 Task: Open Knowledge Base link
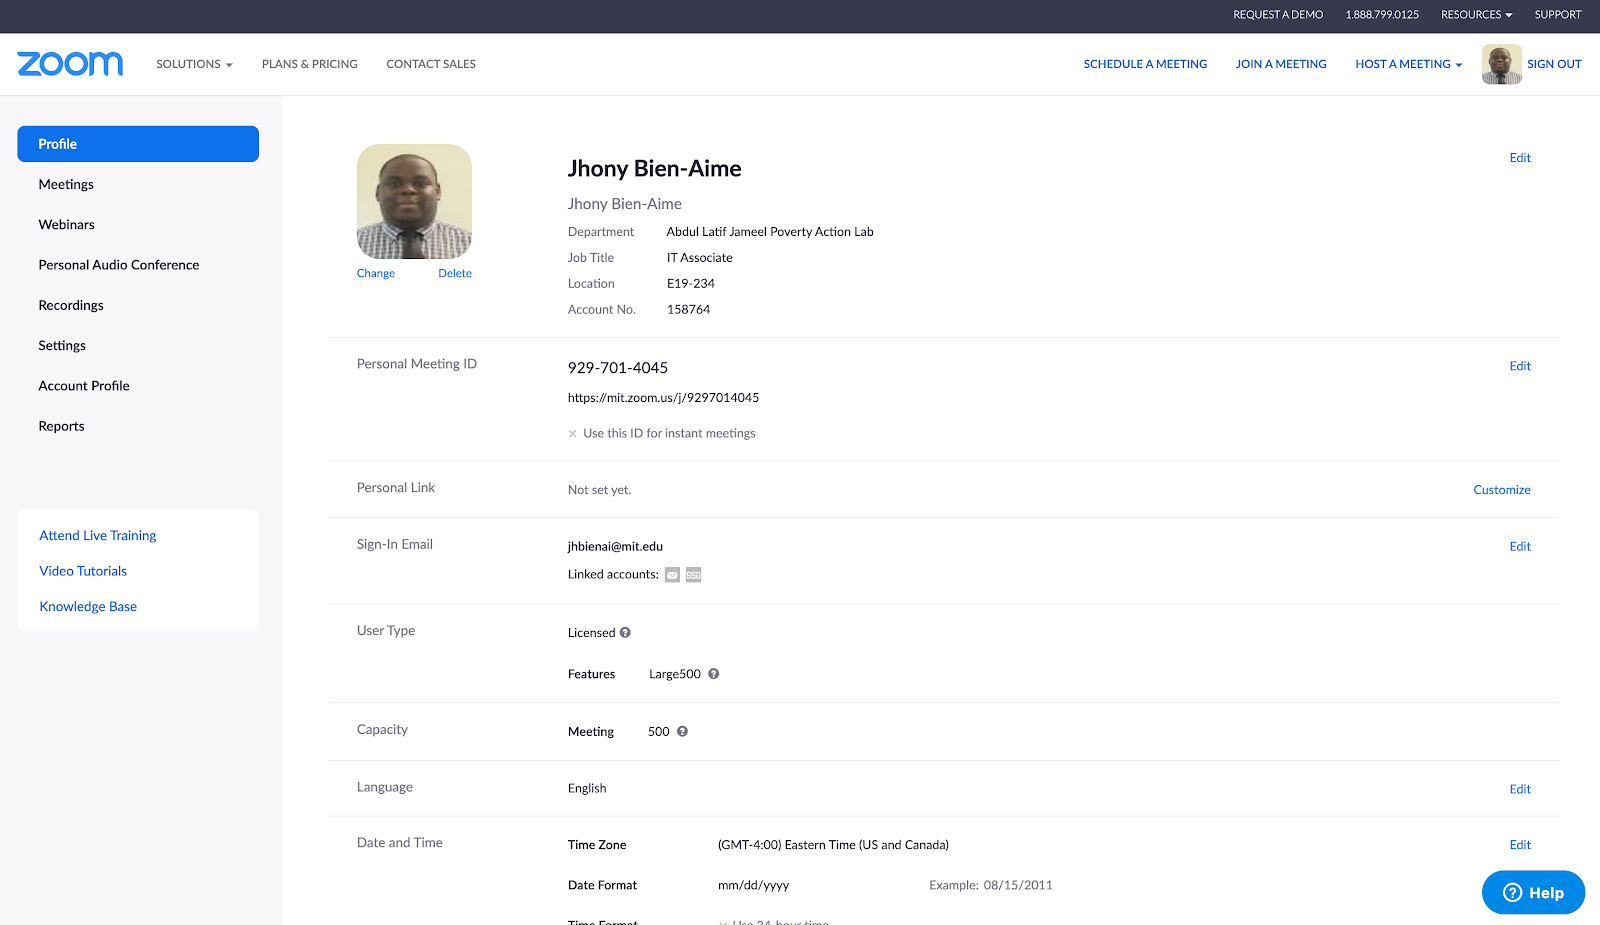click(x=88, y=607)
